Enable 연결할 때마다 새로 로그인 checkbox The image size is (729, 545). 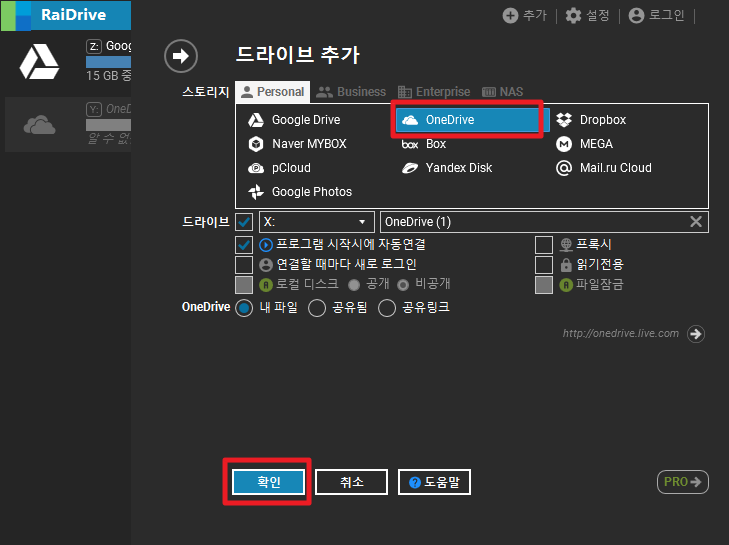[244, 265]
